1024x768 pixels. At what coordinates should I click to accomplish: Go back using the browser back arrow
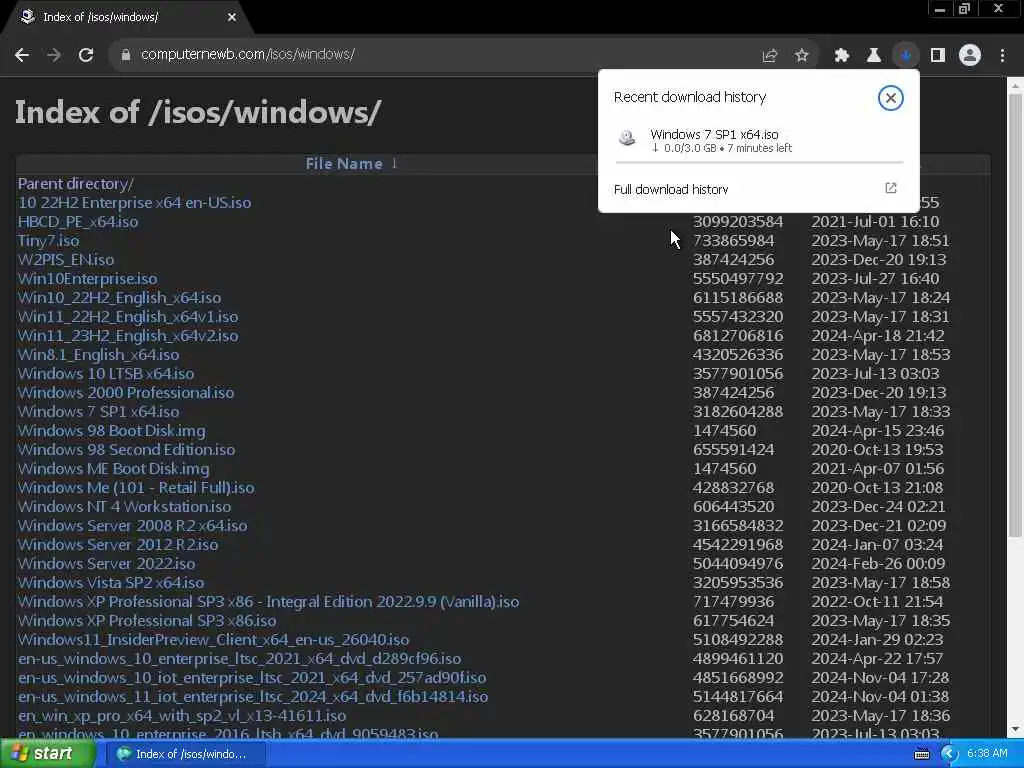click(22, 56)
